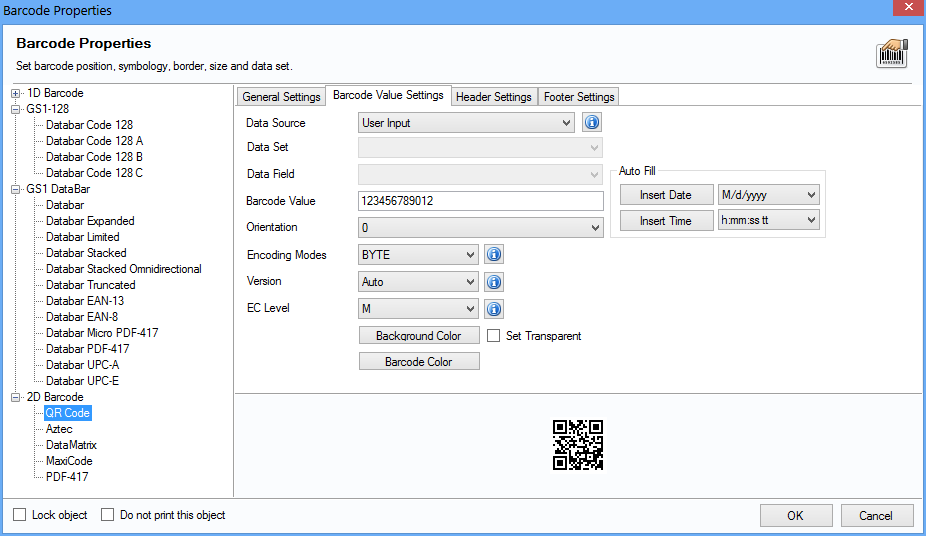Click the Barcode Value input field
This screenshot has width=926, height=536.
coord(480,201)
